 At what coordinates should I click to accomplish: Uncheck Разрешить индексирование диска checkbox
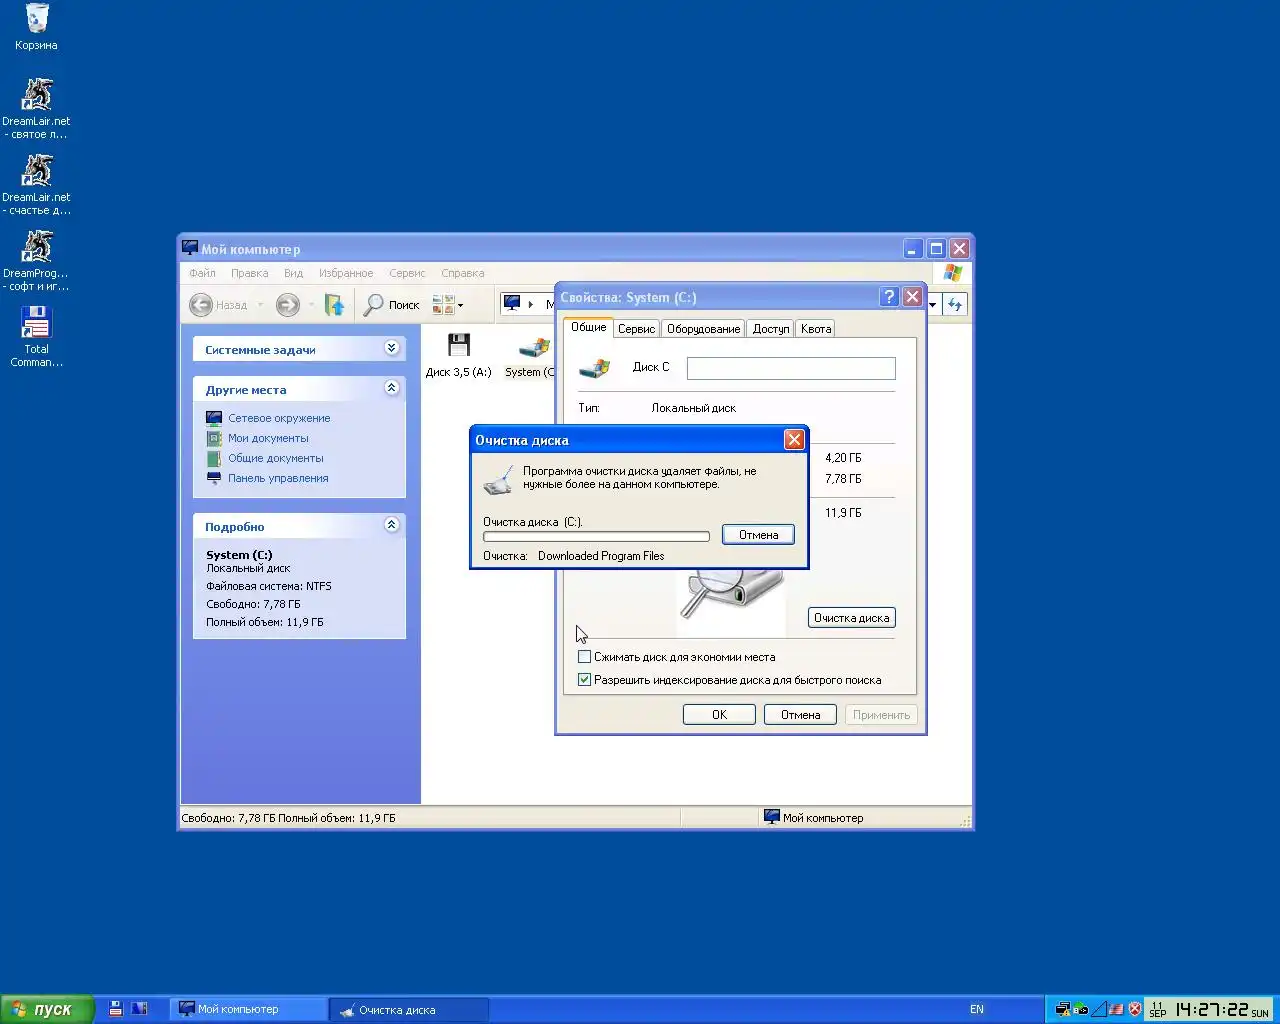(585, 680)
